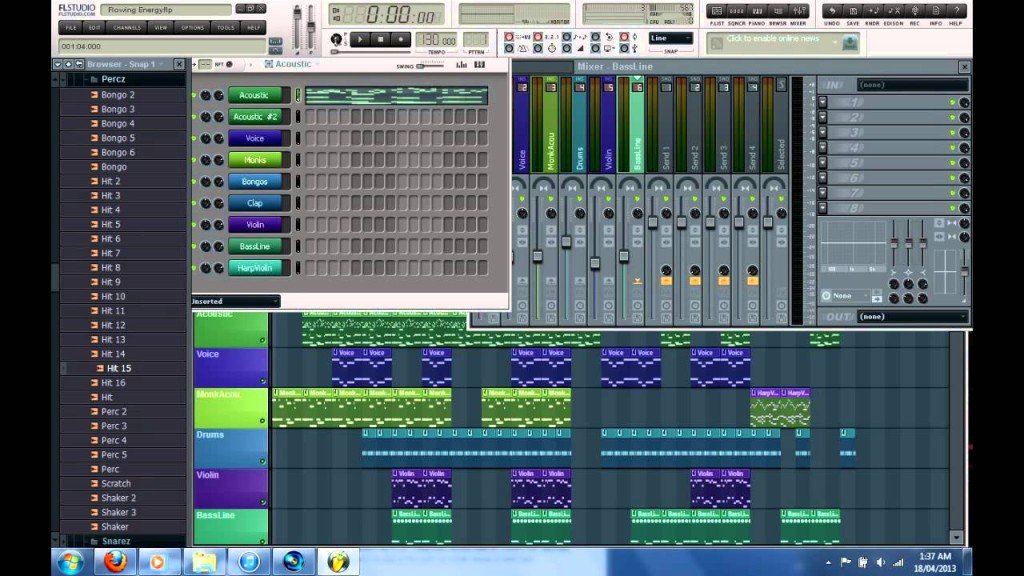Toggle Send 1 orange send switch

tap(665, 281)
